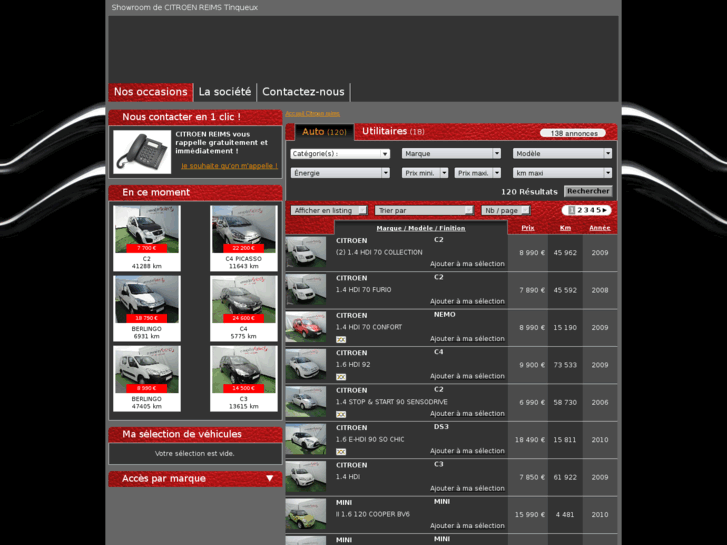The image size is (727, 545).
Task: Open photo of C2 1.4 HDI 70 COLLECTION
Action: (x=306, y=252)
